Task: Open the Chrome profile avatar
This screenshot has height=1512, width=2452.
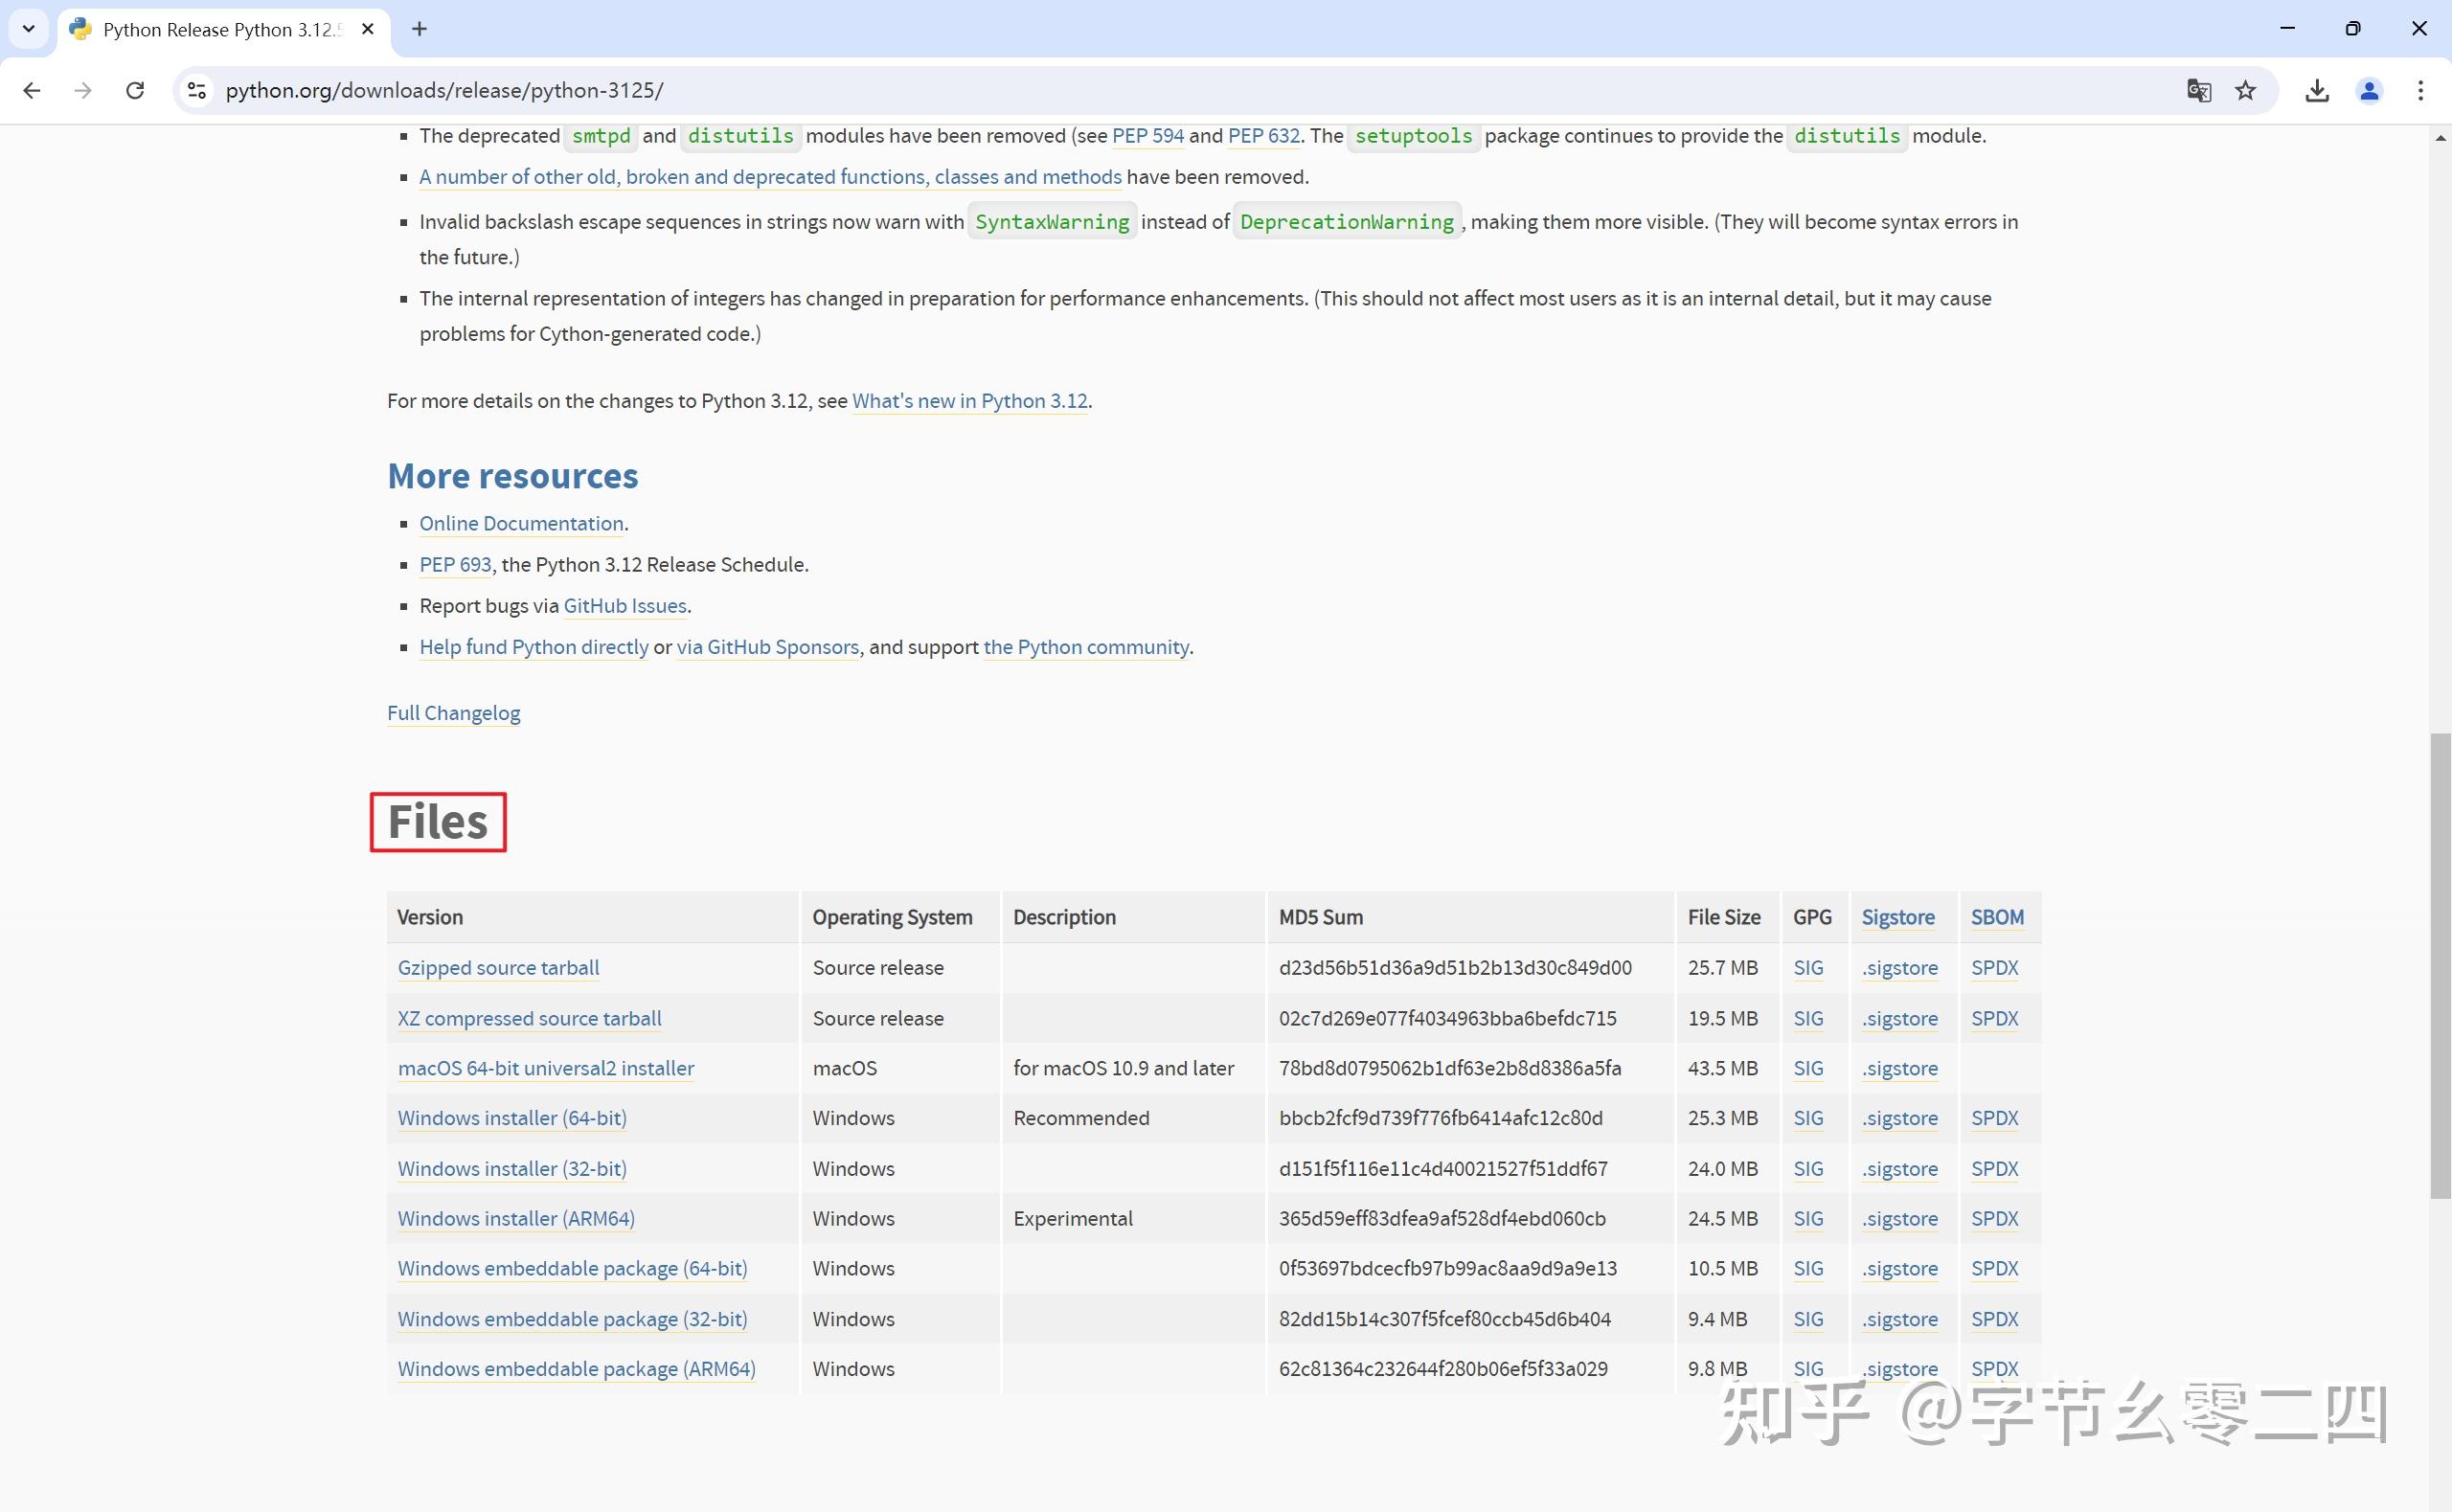Action: (2369, 90)
